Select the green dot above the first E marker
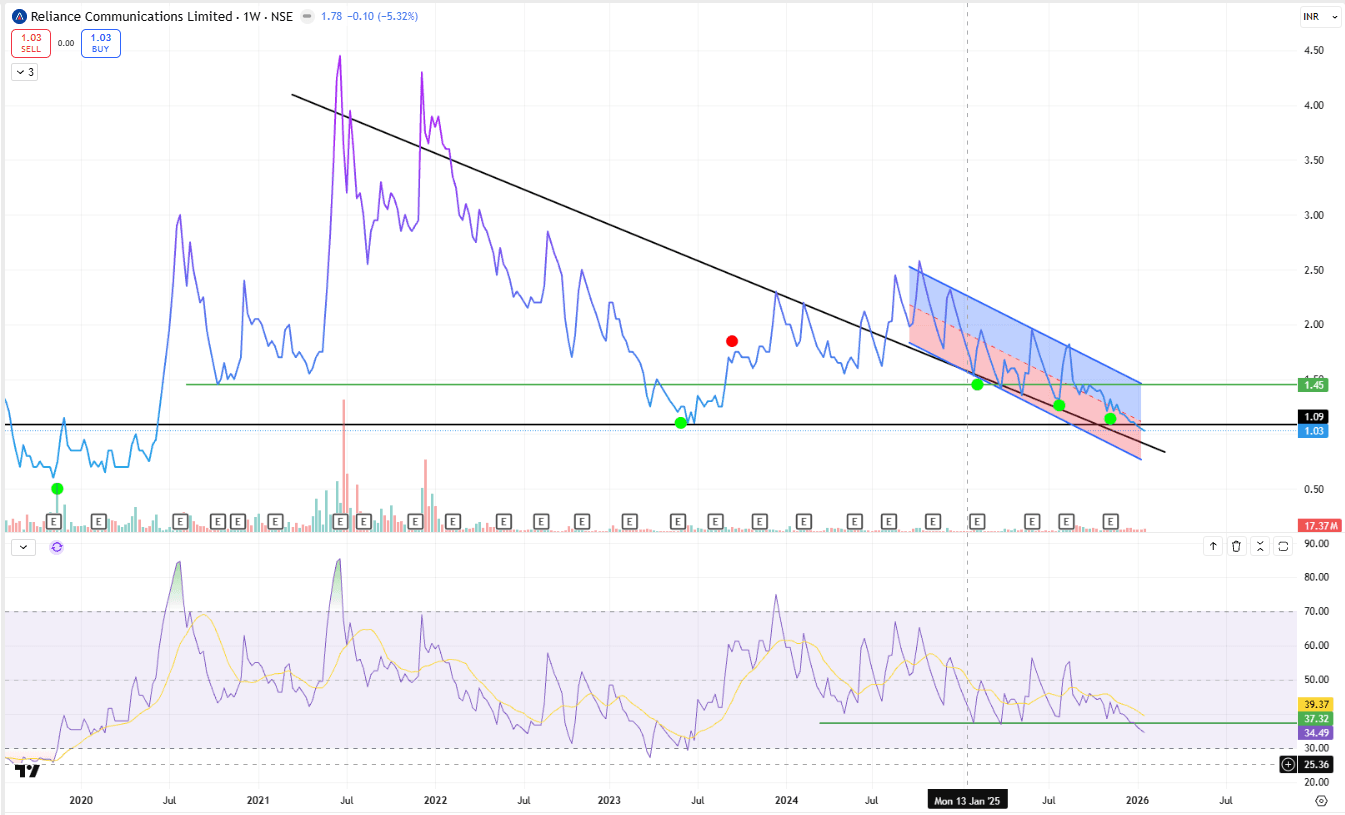Screen dimensions: 1345x815 tap(57, 488)
